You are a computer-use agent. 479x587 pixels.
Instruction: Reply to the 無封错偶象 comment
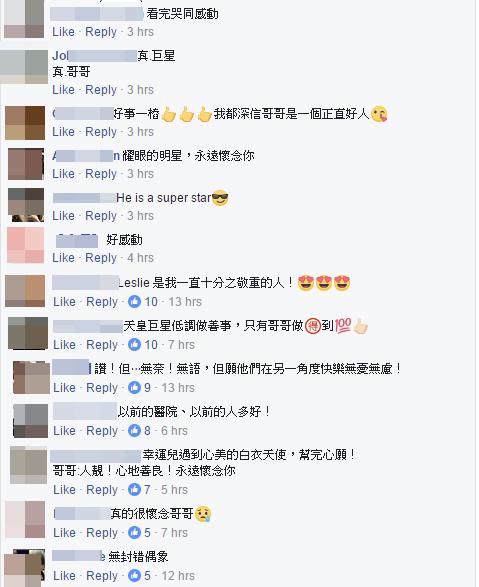point(102,576)
